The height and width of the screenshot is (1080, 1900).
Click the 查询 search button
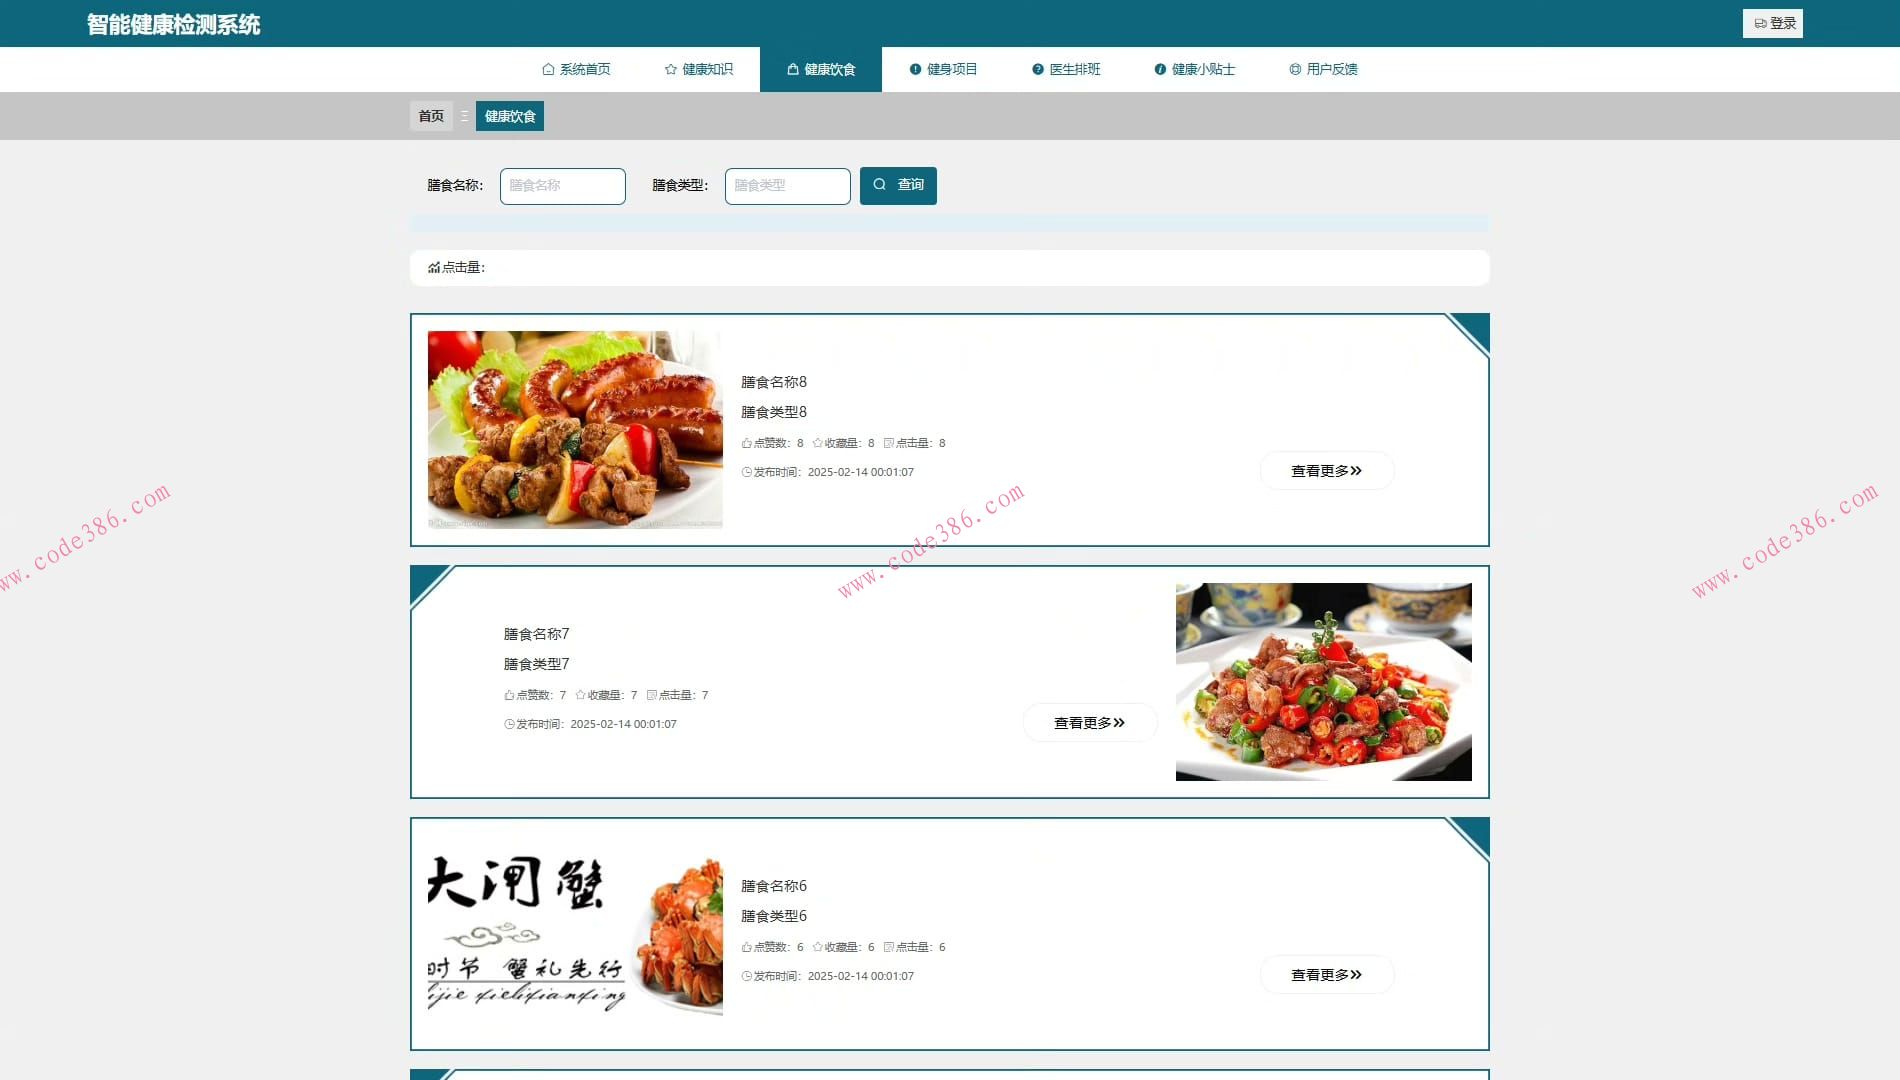tap(898, 185)
